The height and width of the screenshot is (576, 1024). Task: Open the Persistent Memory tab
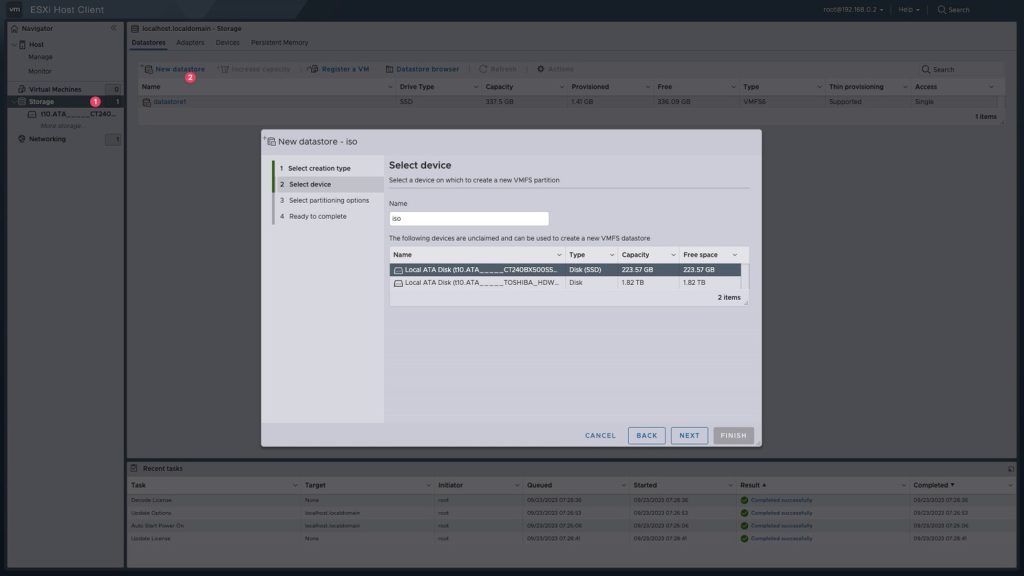(x=280, y=43)
